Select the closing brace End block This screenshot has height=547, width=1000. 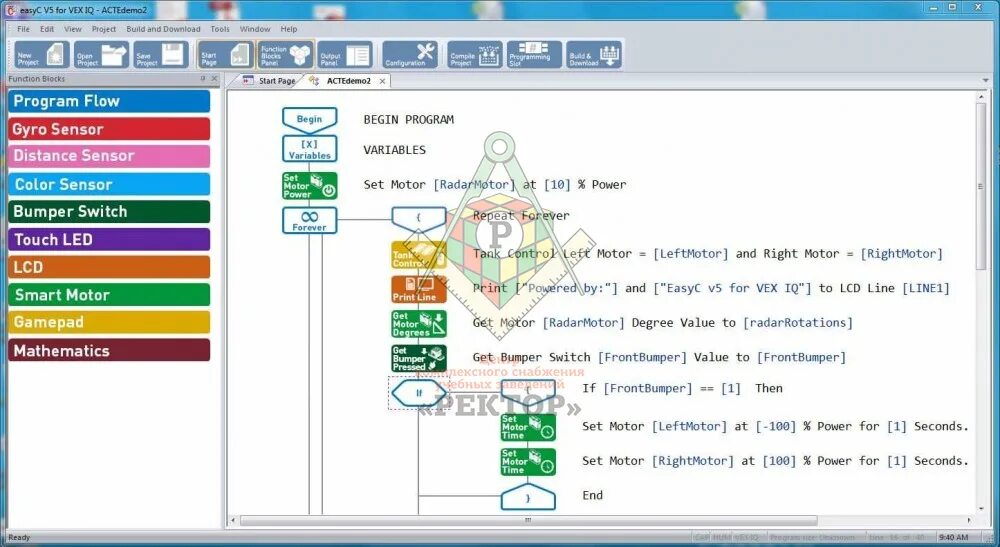(x=528, y=497)
